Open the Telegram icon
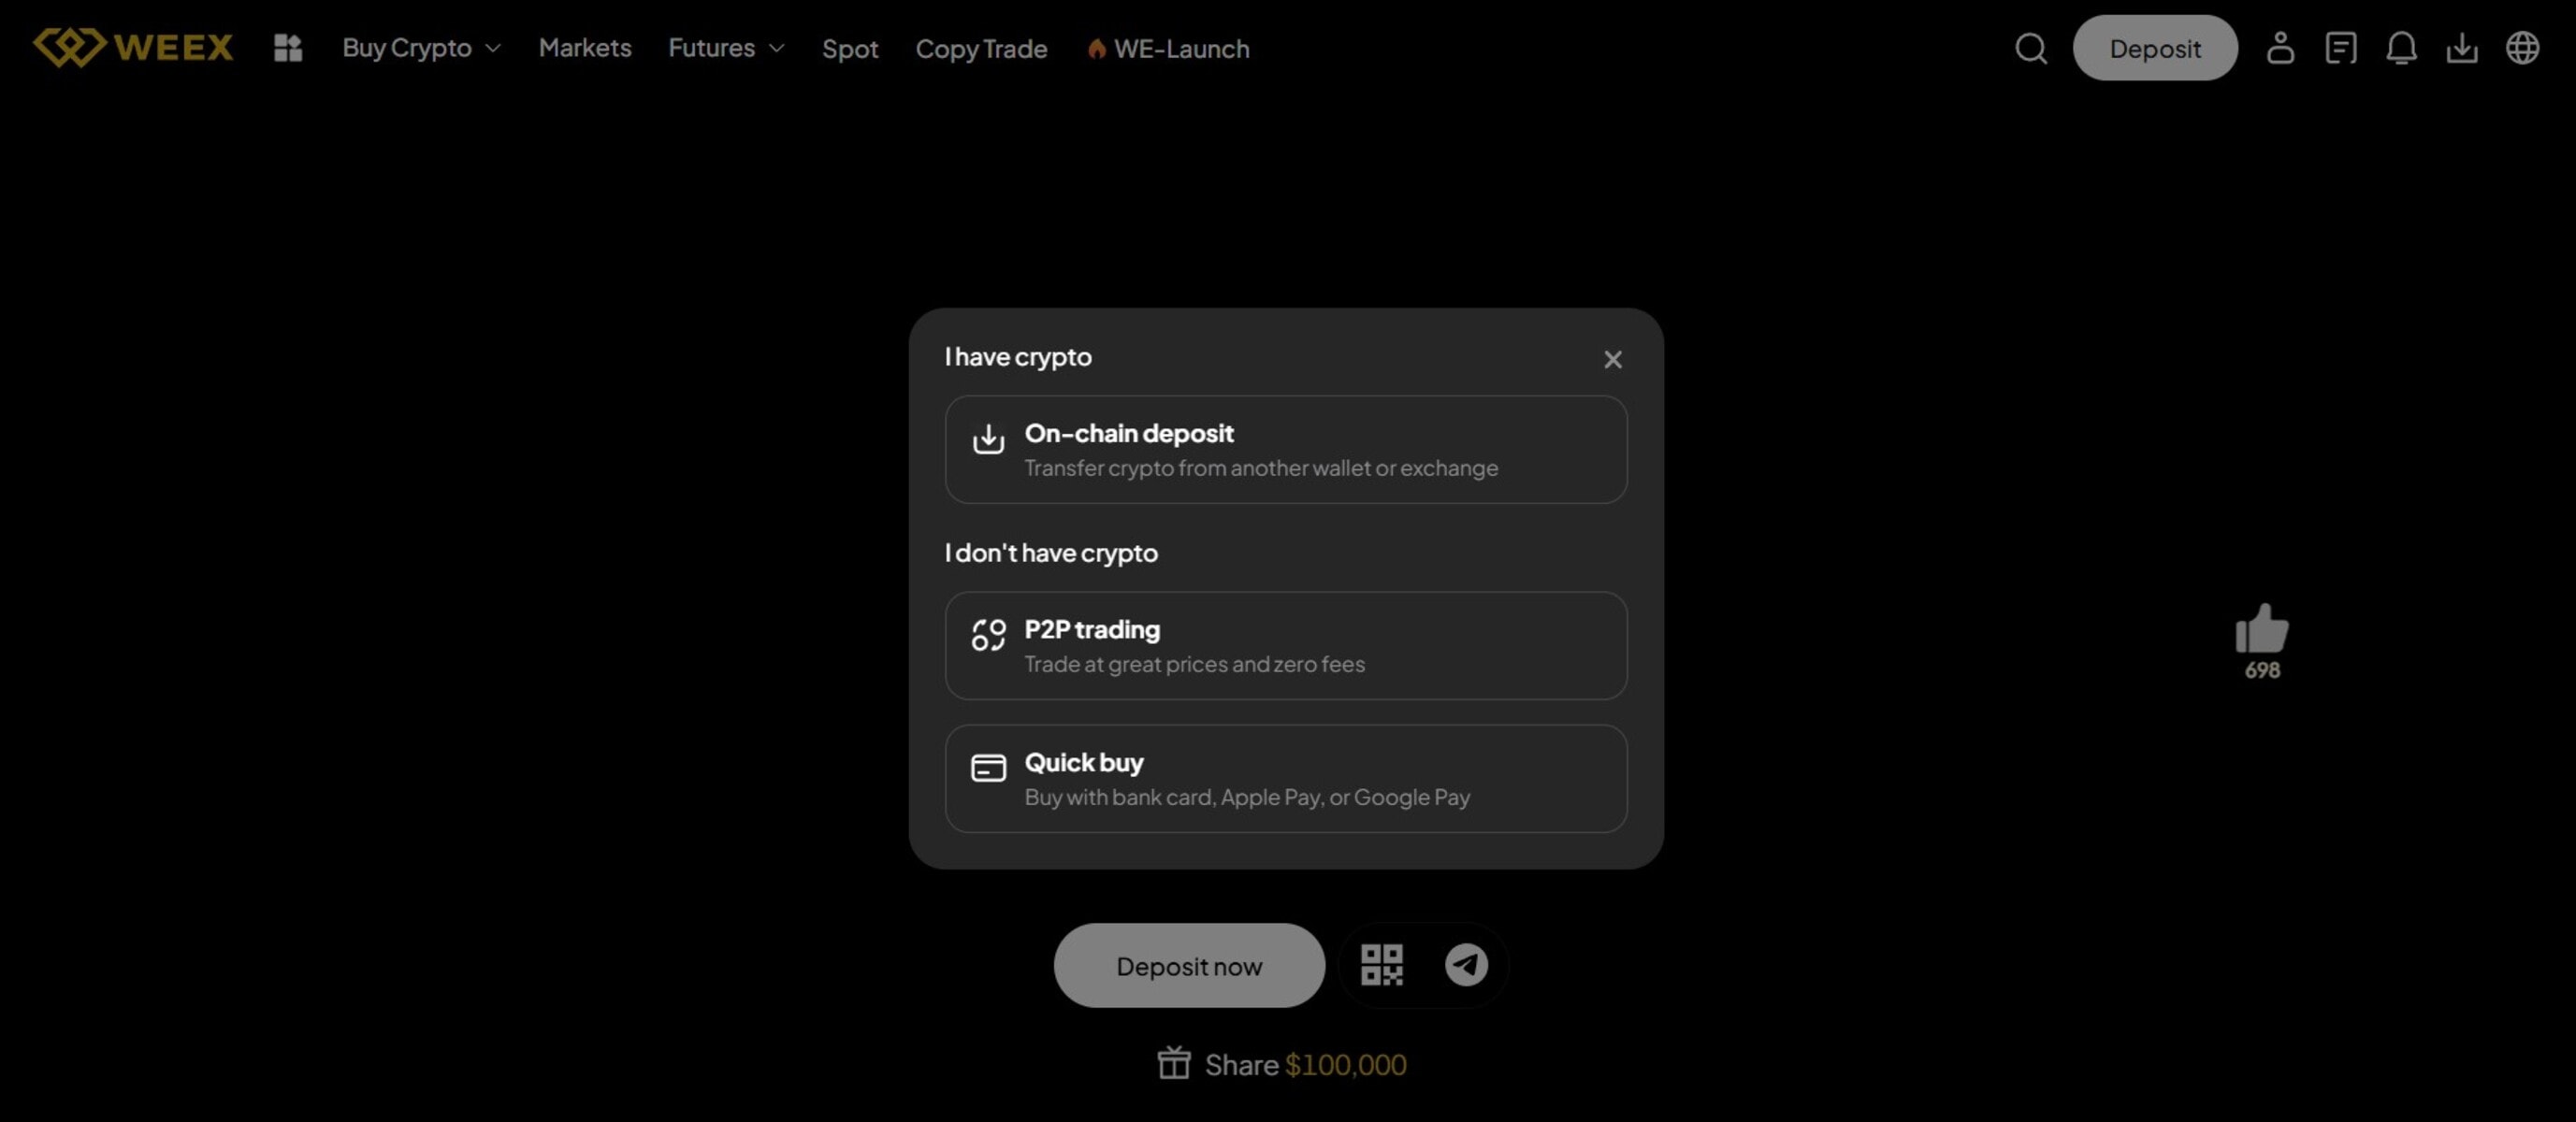Viewport: 2576px width, 1122px height. (x=1466, y=965)
